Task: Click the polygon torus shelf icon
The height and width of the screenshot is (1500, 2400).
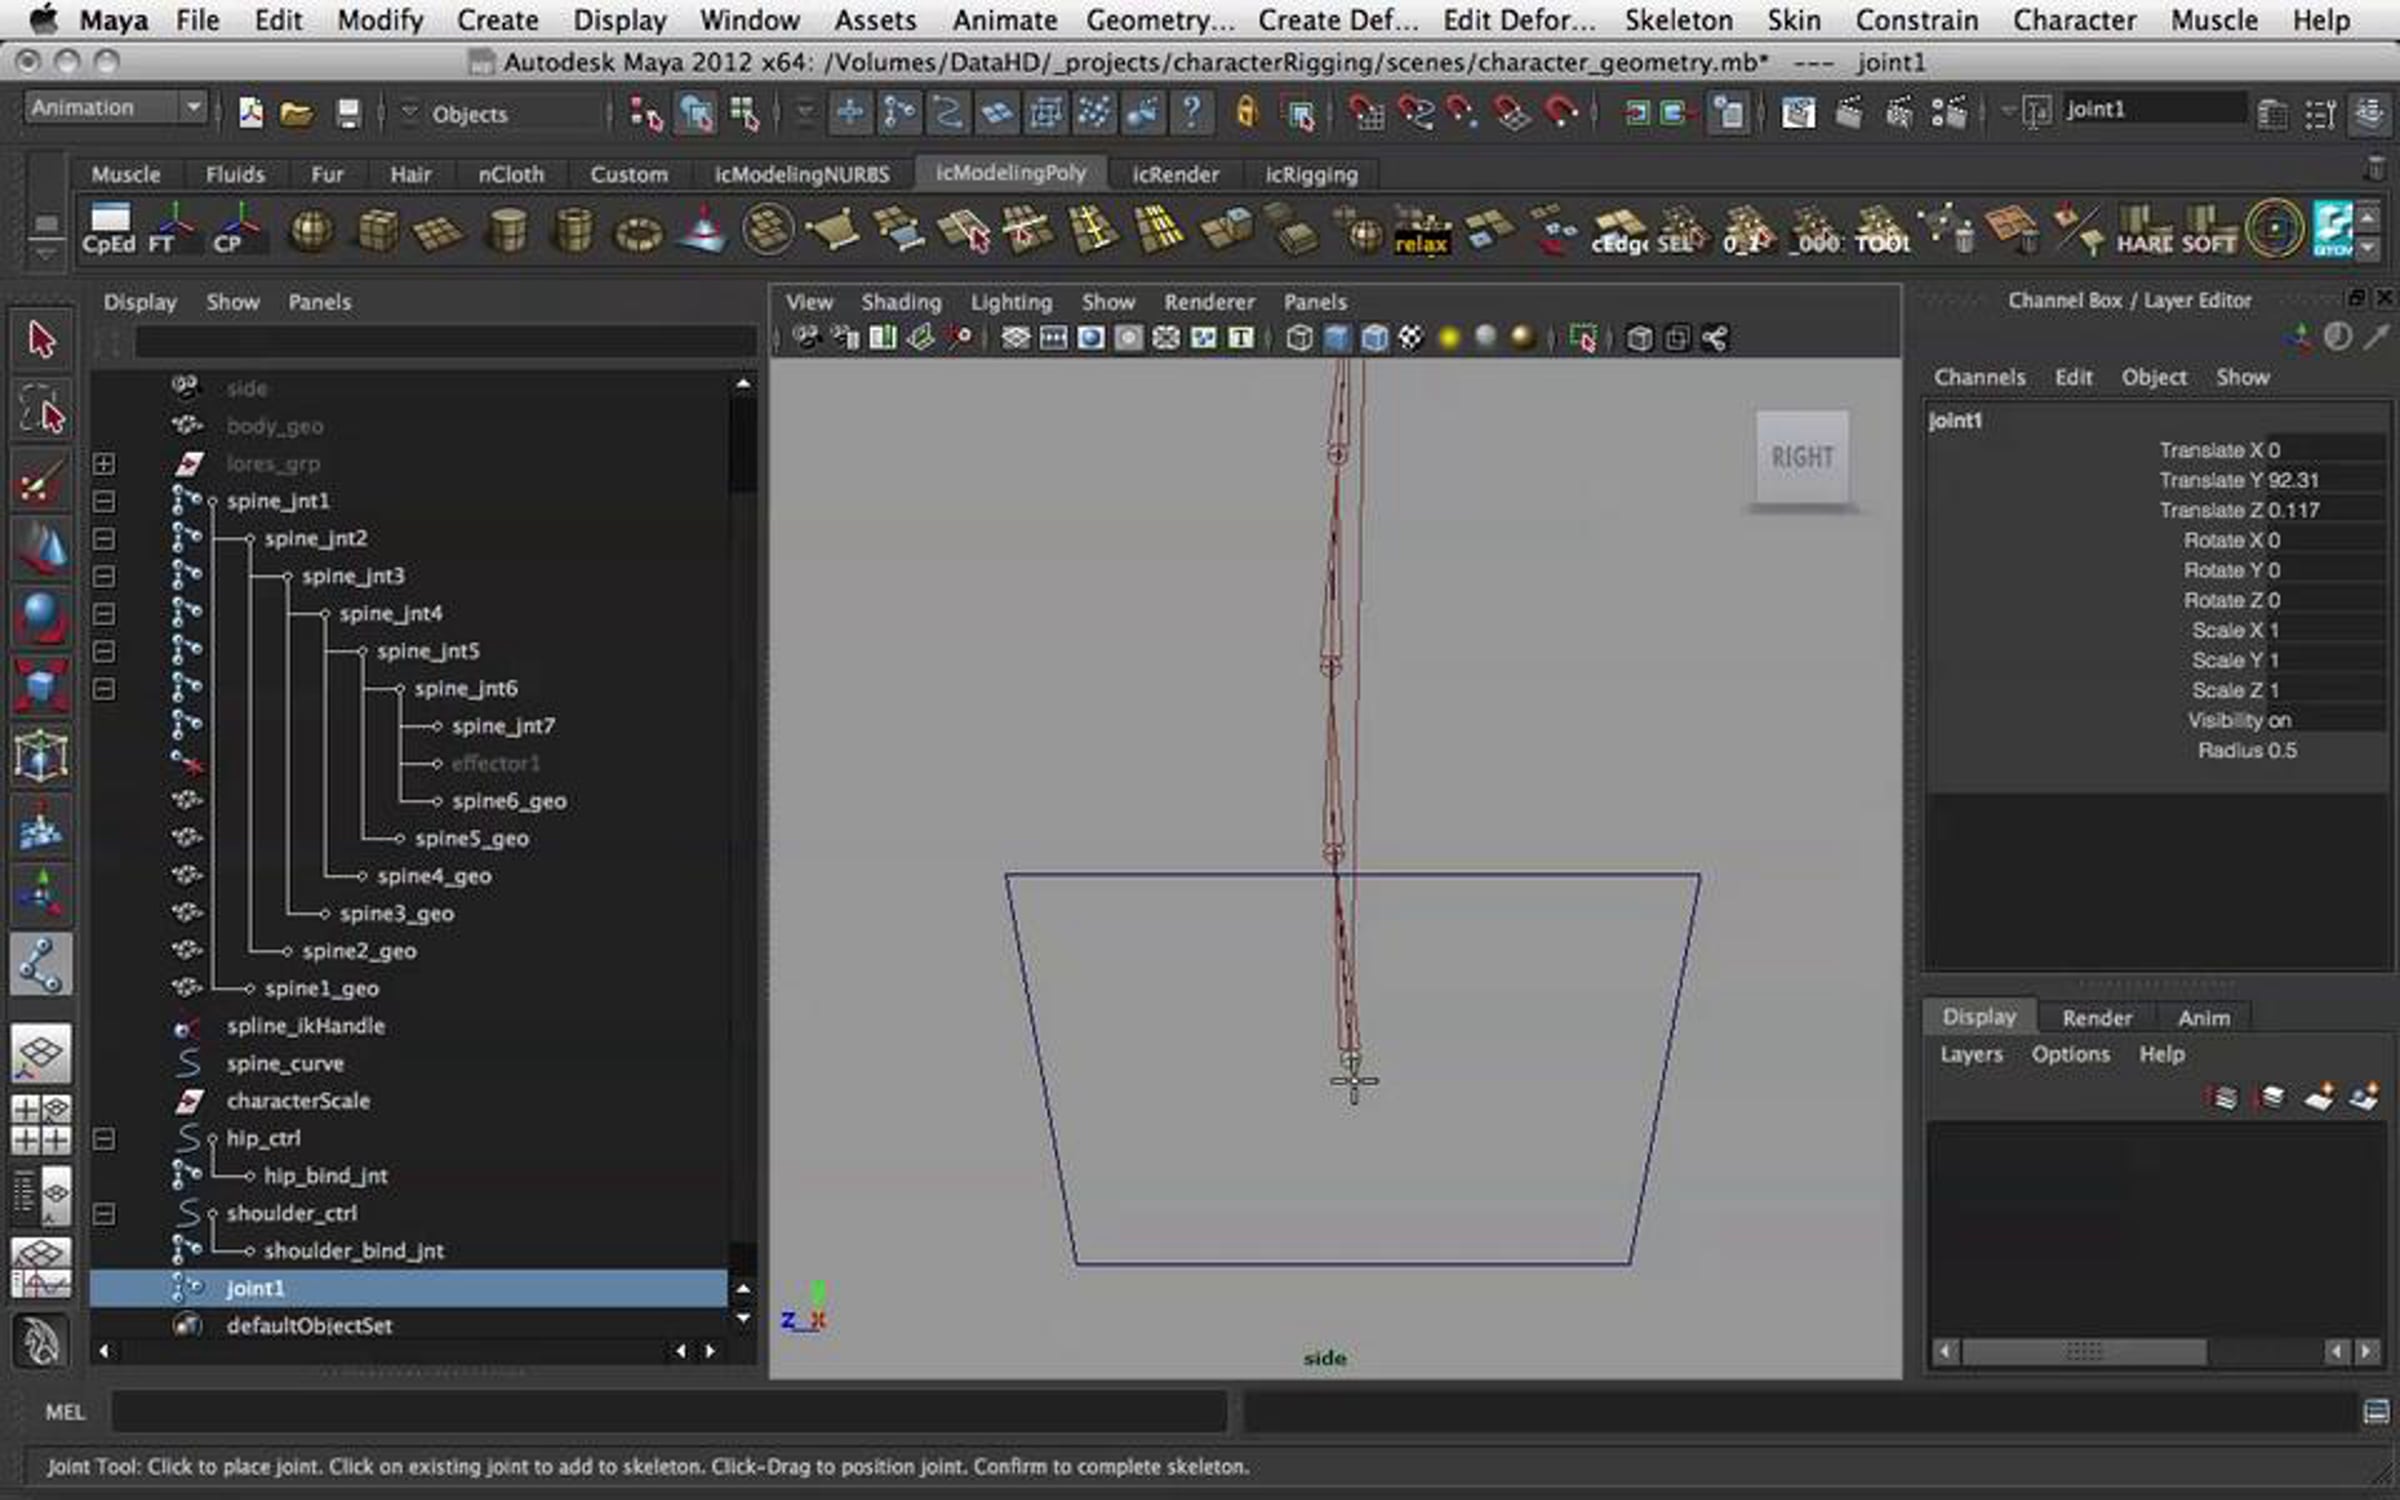Action: pyautogui.click(x=638, y=233)
